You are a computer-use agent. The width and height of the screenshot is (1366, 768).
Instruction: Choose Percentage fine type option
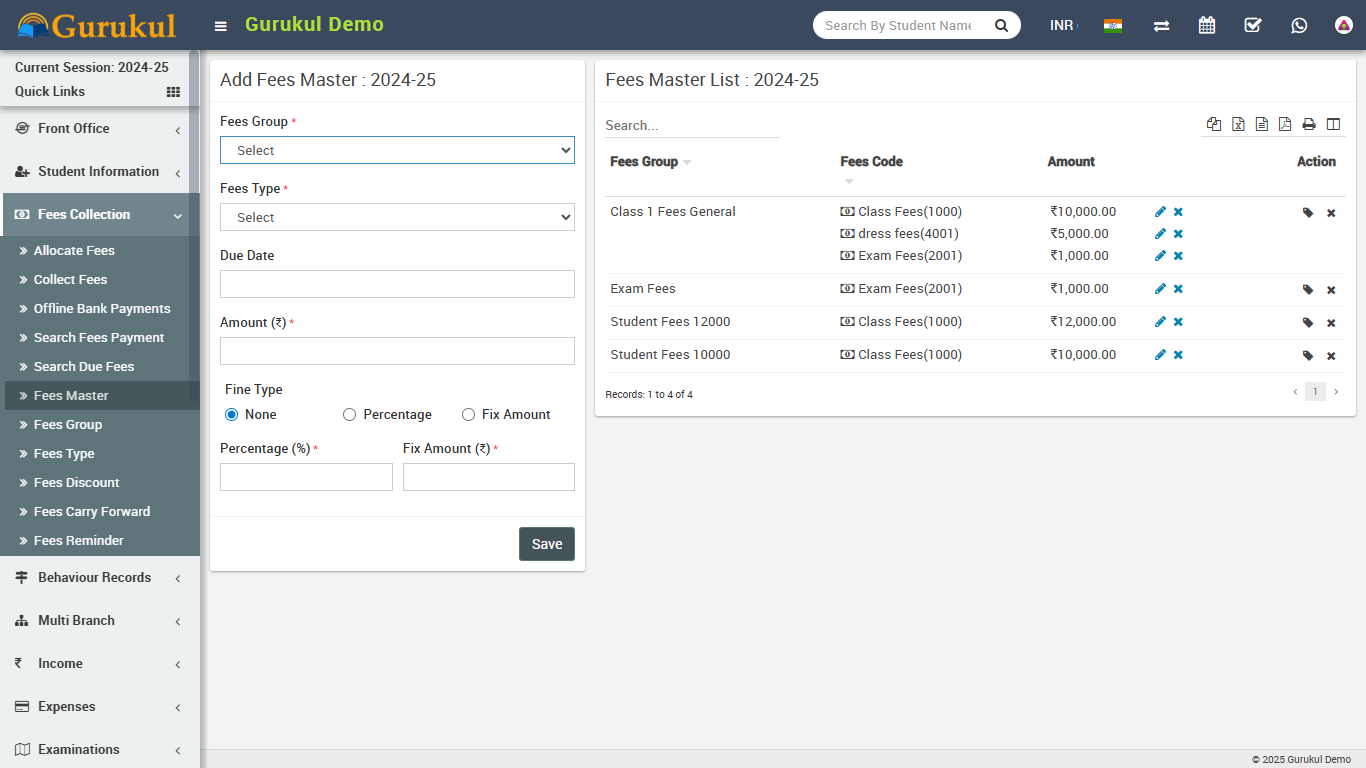click(x=349, y=414)
